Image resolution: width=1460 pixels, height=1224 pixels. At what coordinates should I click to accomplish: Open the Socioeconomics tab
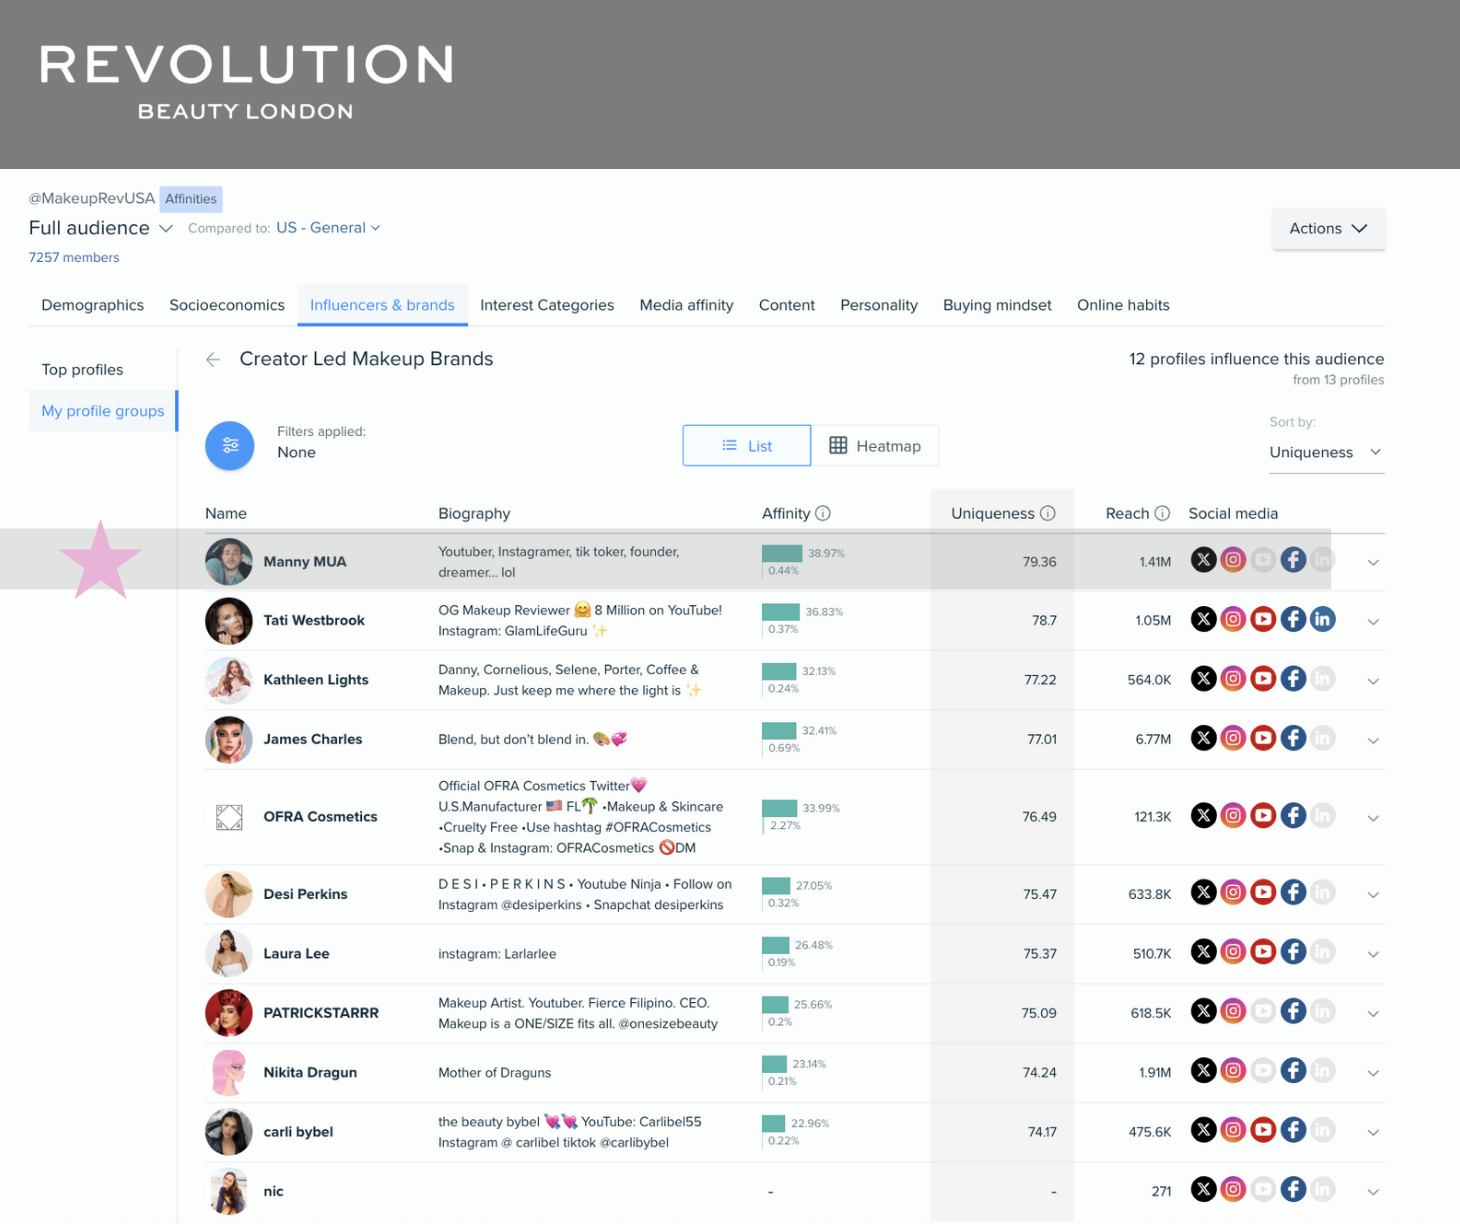click(x=227, y=305)
